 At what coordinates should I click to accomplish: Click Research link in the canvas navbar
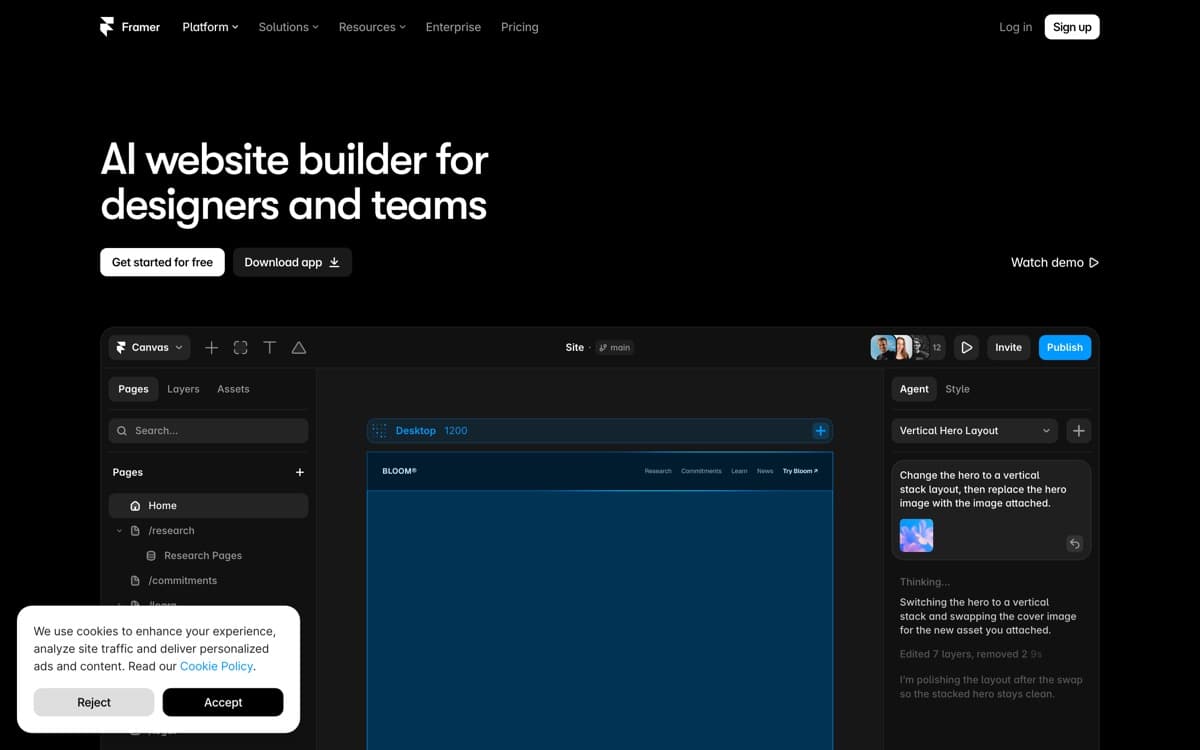[x=658, y=471]
